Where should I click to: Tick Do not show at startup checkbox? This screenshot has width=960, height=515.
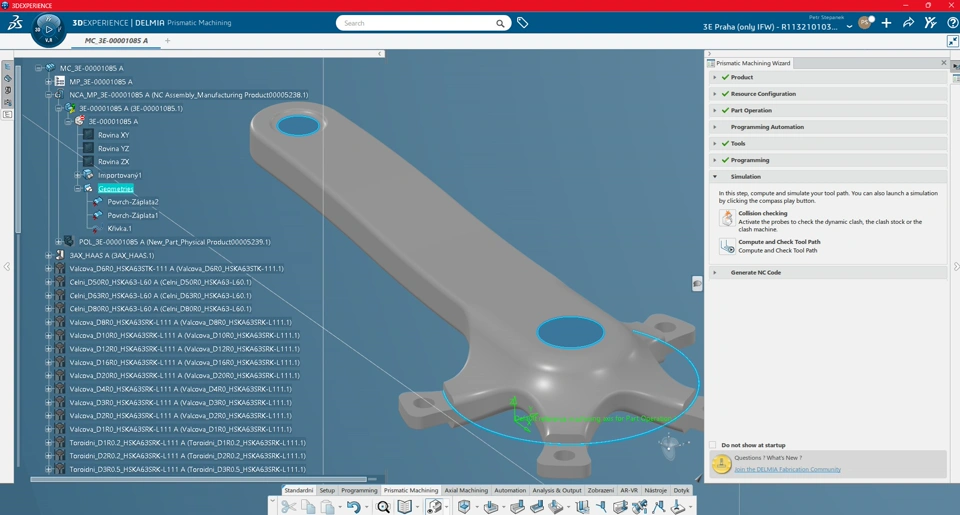coord(713,445)
